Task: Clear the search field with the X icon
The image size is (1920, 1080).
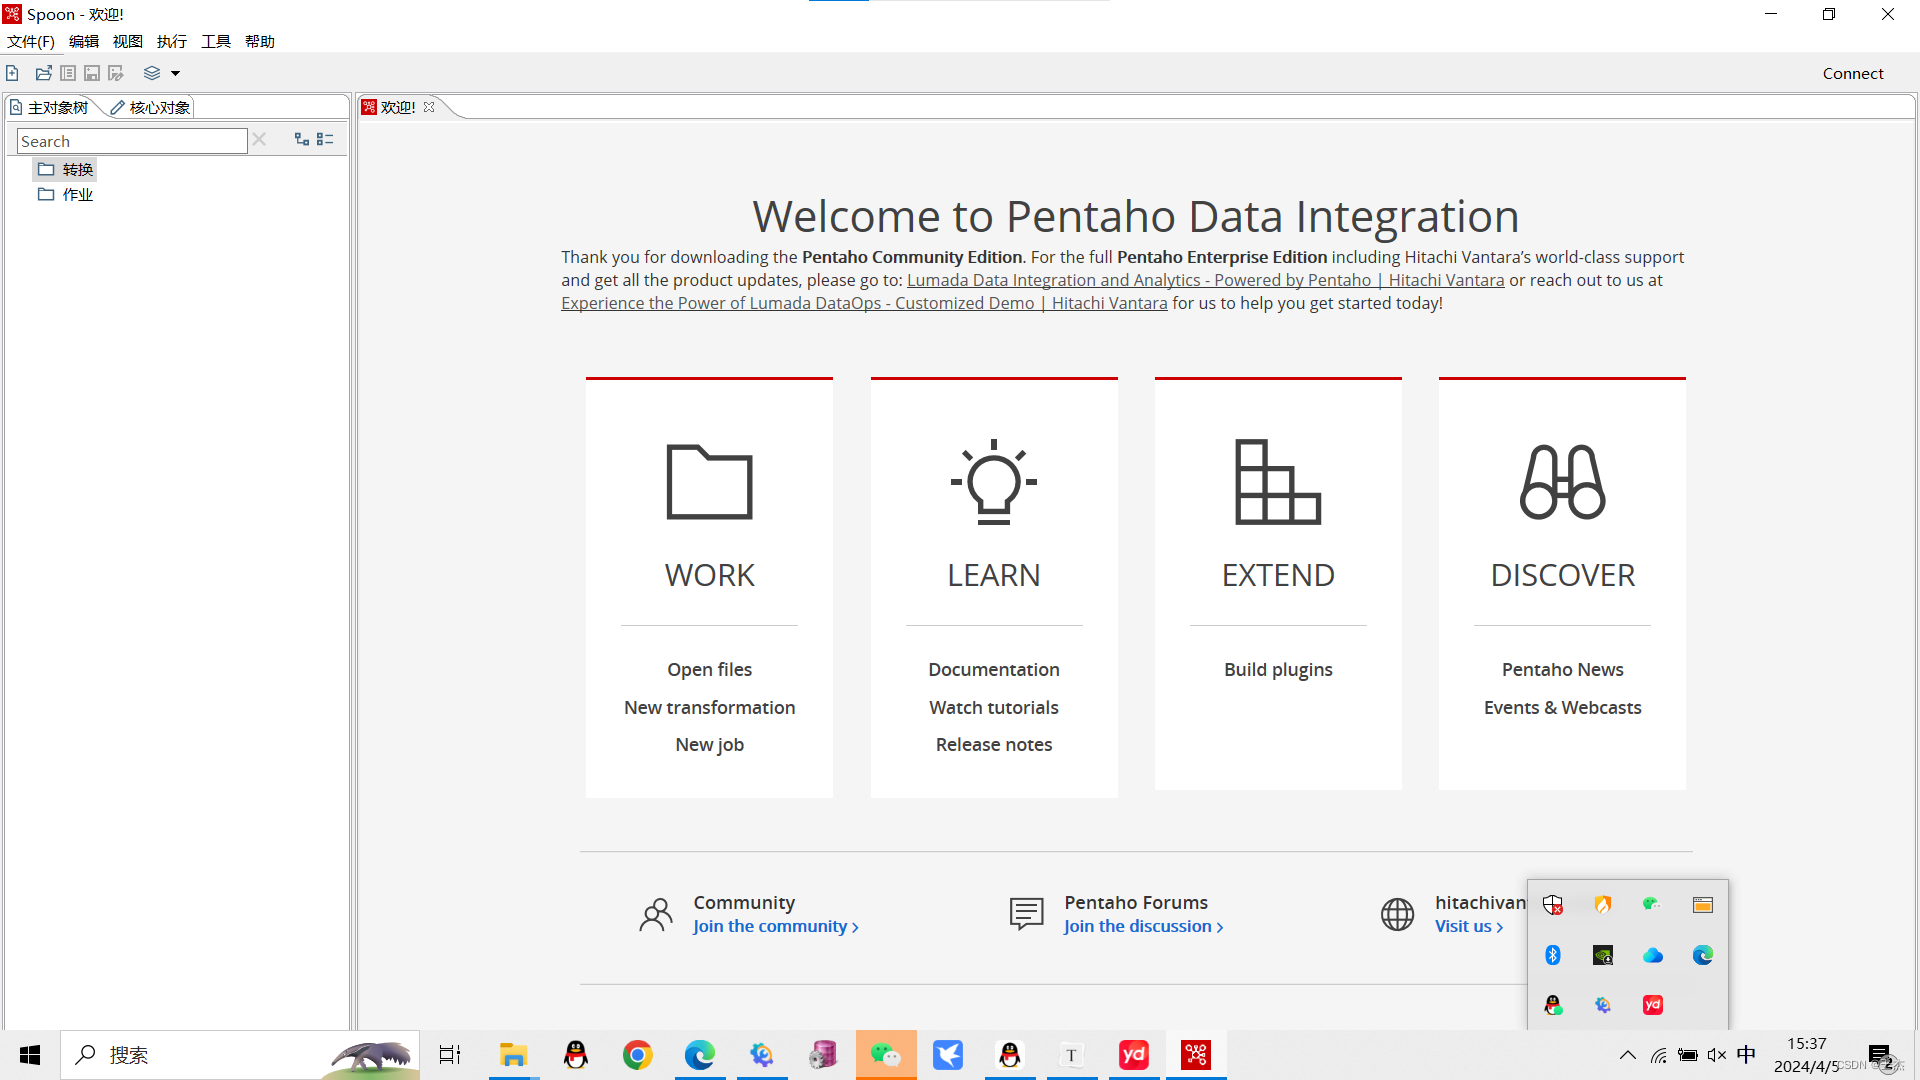Action: 259,140
